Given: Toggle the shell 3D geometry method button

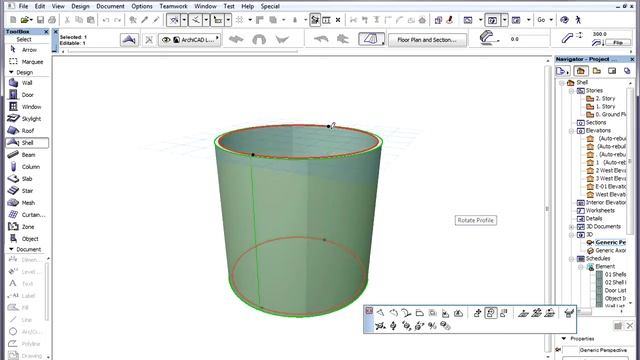Looking at the screenshot, I should point(371,40).
